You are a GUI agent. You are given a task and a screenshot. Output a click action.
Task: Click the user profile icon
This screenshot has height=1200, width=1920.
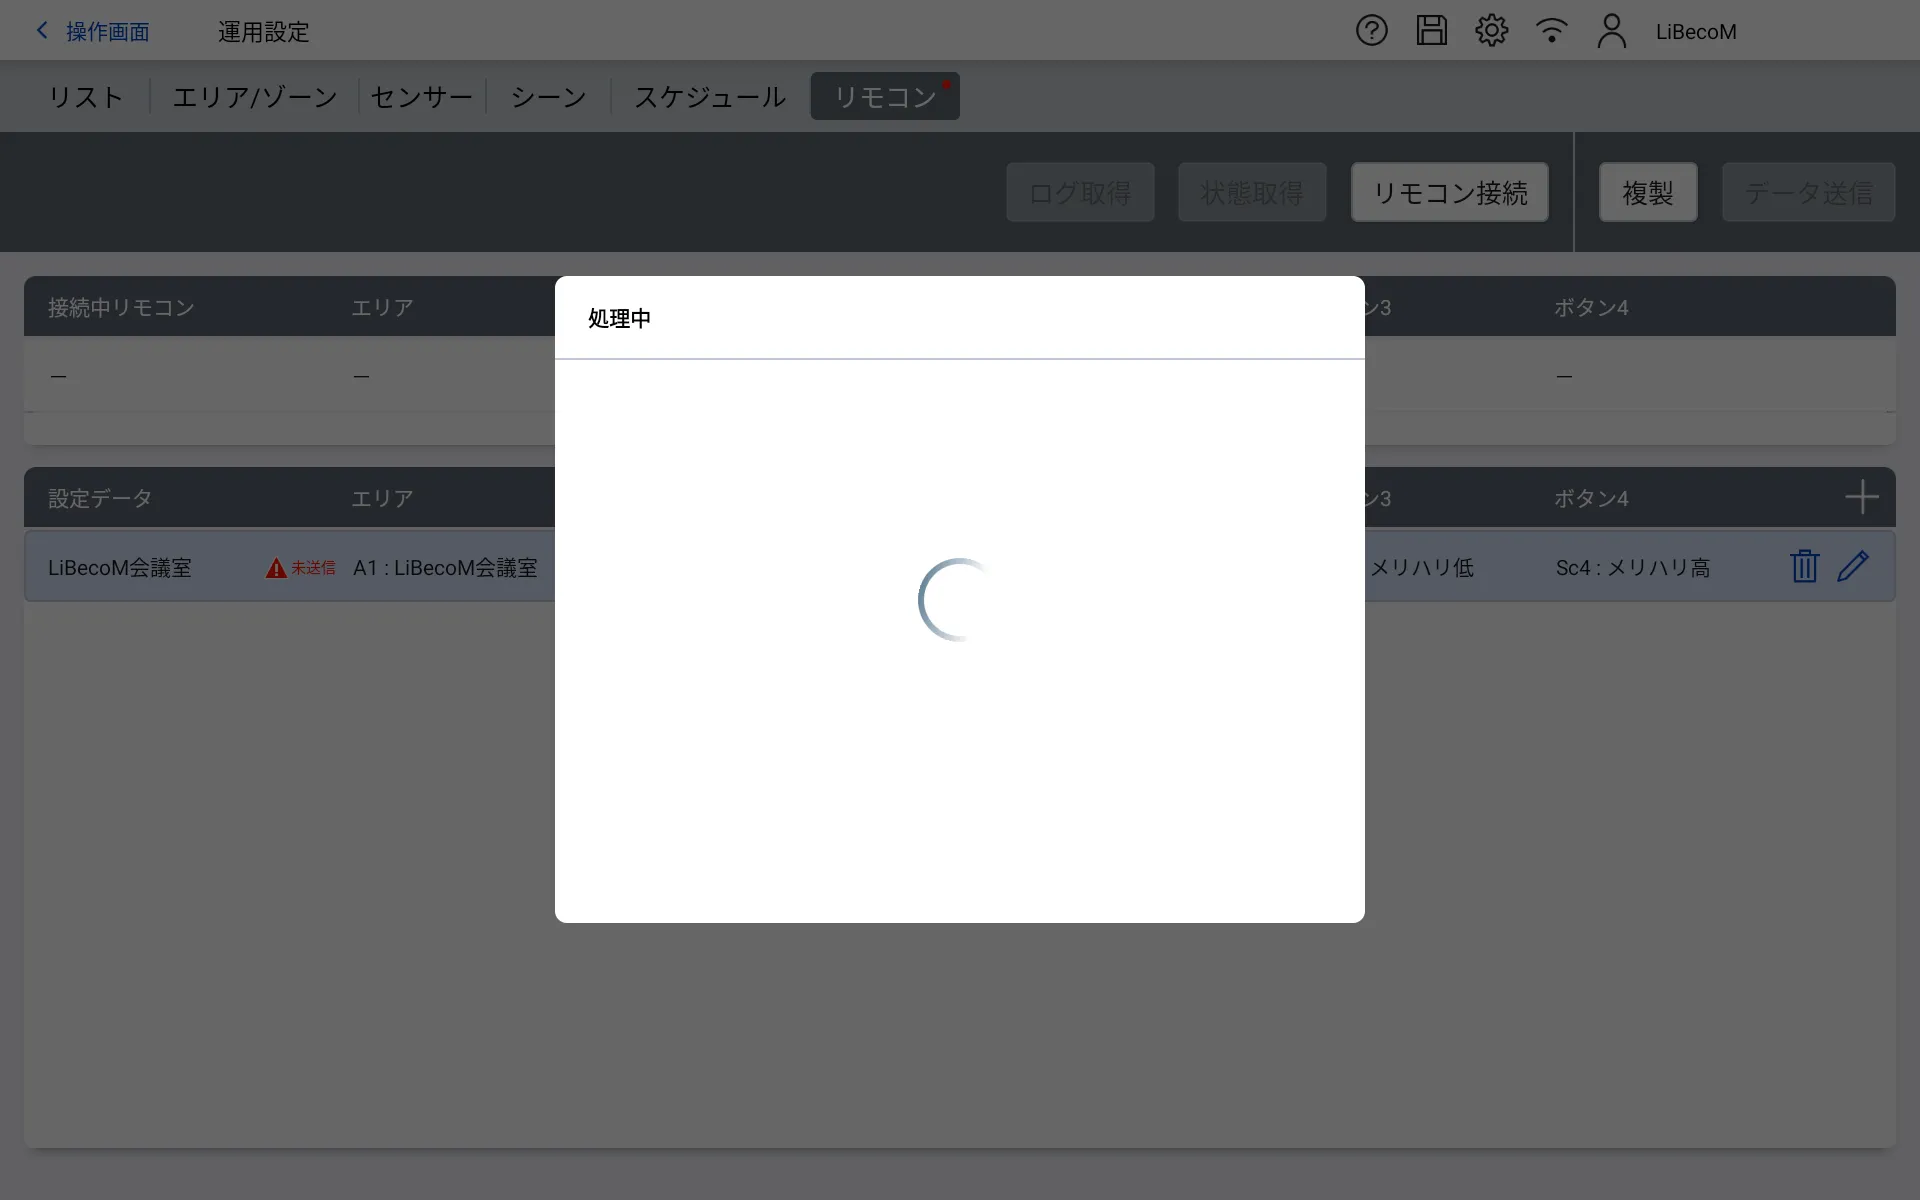point(1611,31)
